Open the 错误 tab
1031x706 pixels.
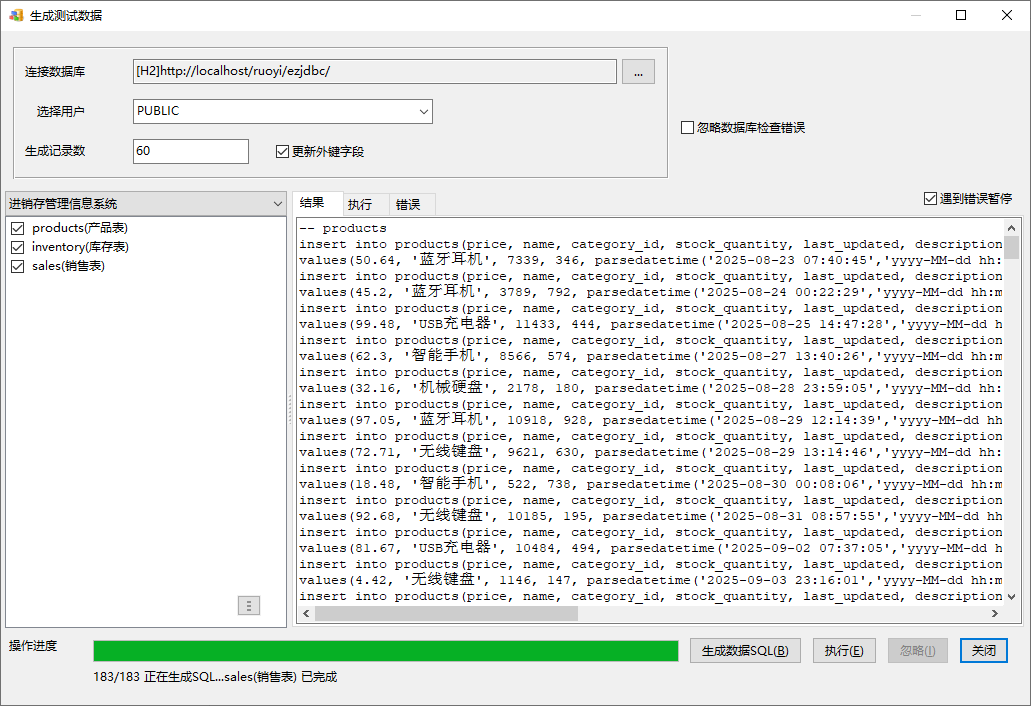click(x=408, y=205)
